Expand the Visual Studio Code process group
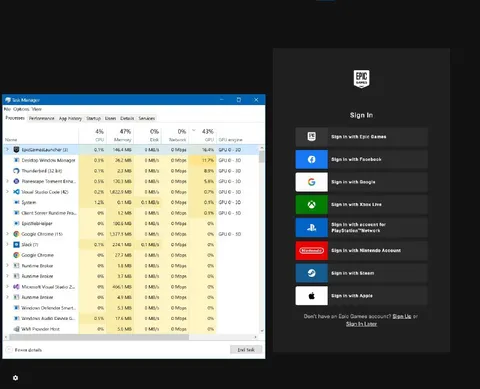 (x=7, y=191)
